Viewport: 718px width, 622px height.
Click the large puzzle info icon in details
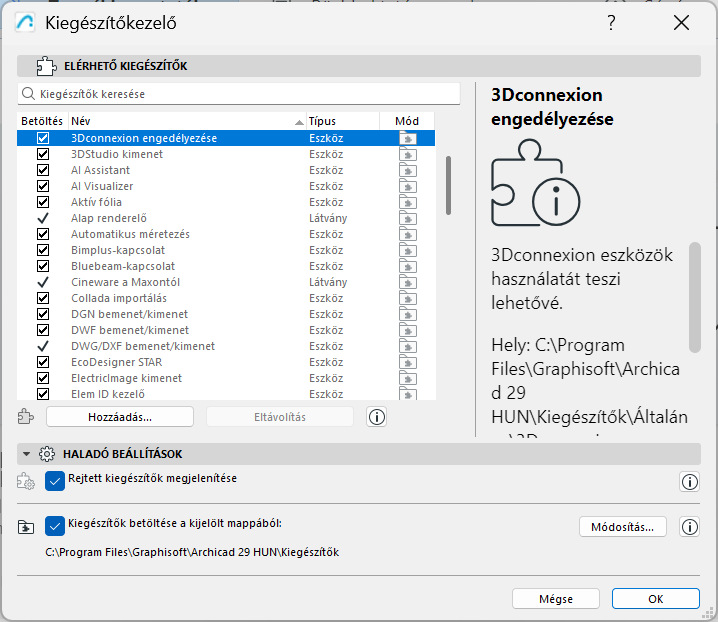click(x=535, y=183)
